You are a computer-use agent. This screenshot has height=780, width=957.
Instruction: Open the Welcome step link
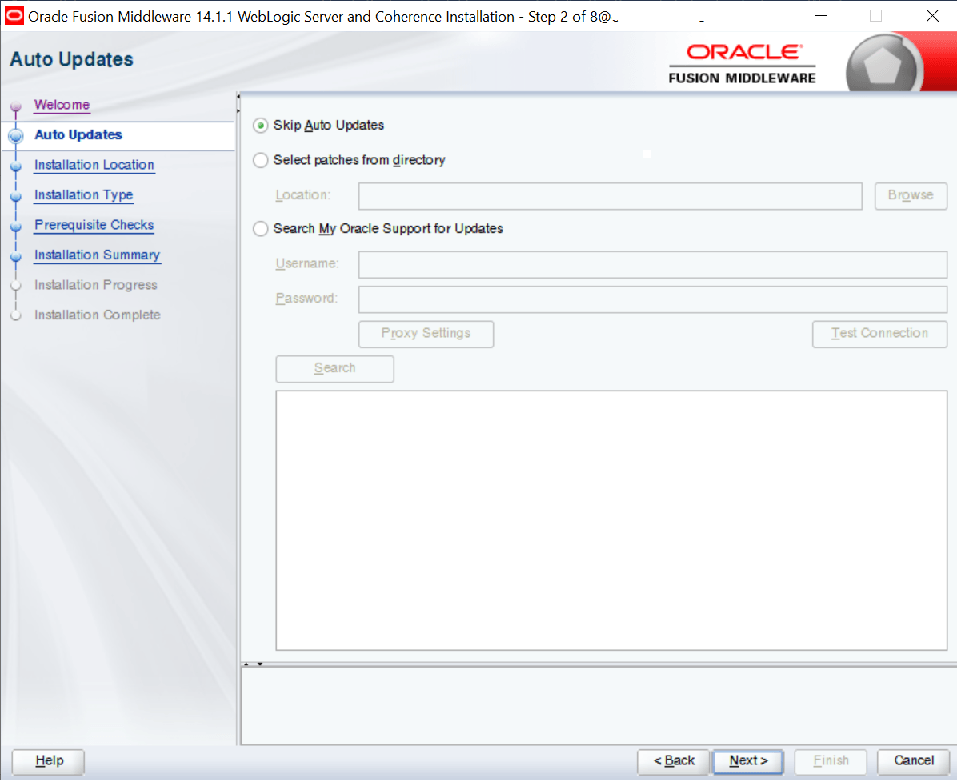61,104
